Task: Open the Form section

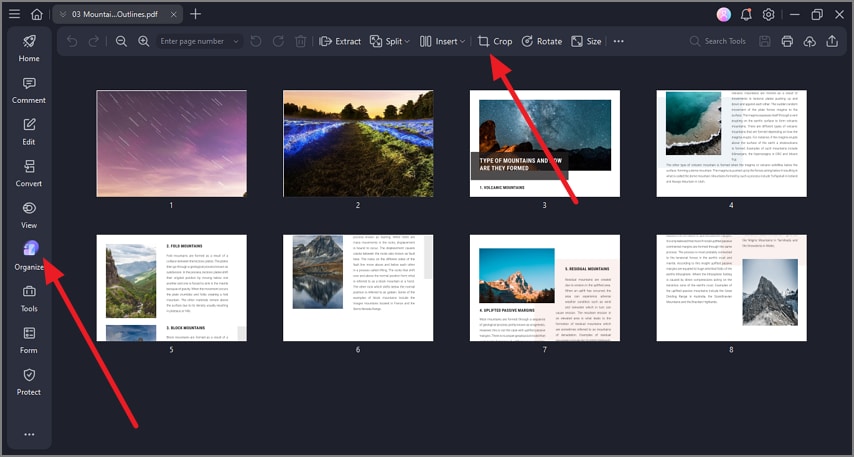Action: click(29, 340)
